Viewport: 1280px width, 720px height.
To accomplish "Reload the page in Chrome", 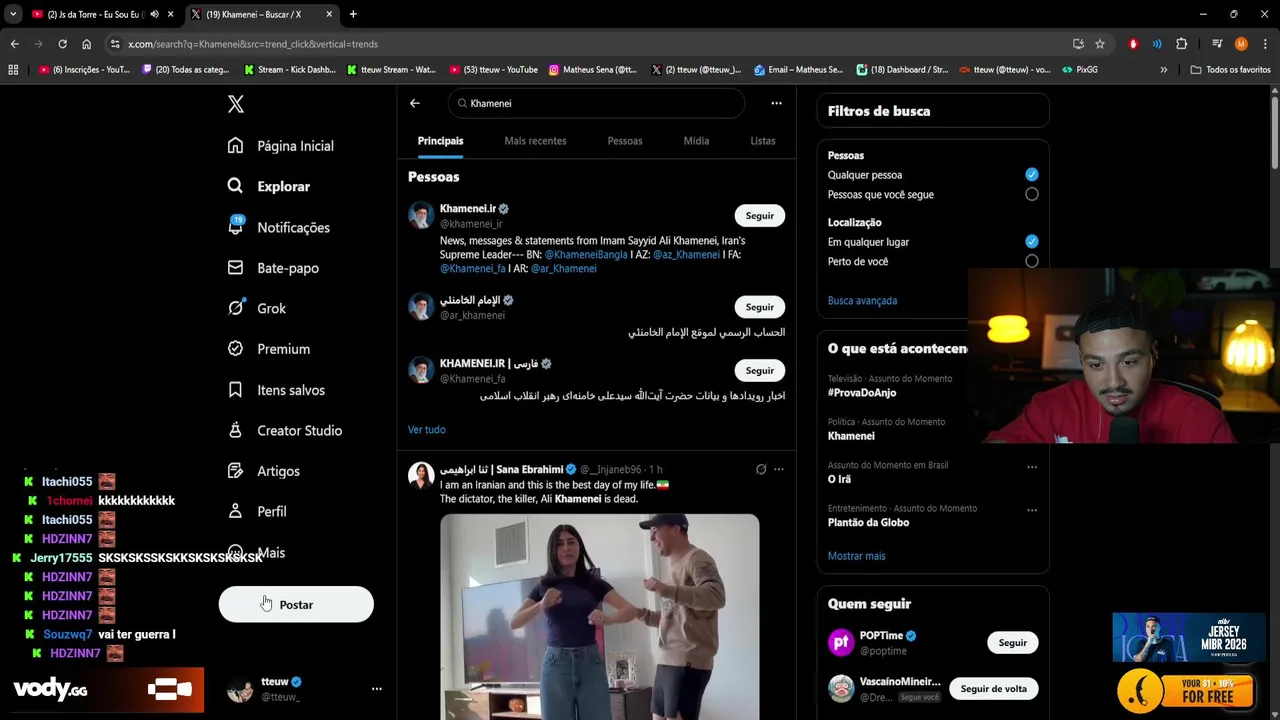I will point(62,44).
